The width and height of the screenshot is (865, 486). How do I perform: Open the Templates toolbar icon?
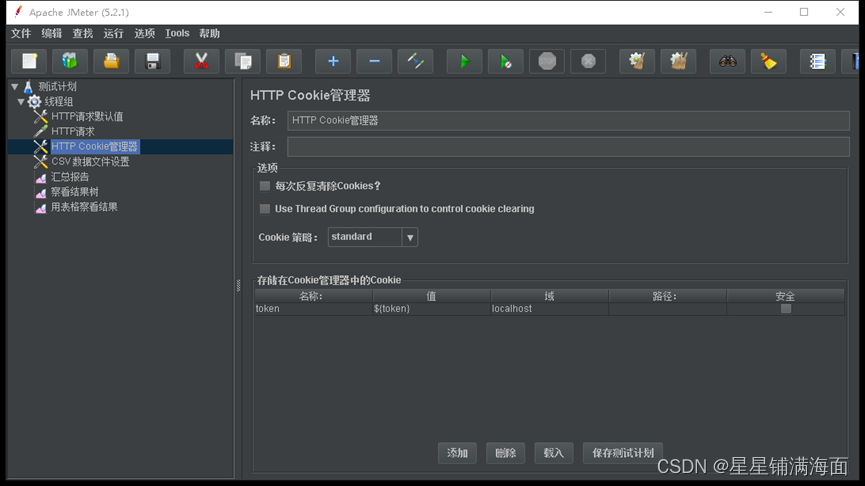pyautogui.click(x=70, y=61)
